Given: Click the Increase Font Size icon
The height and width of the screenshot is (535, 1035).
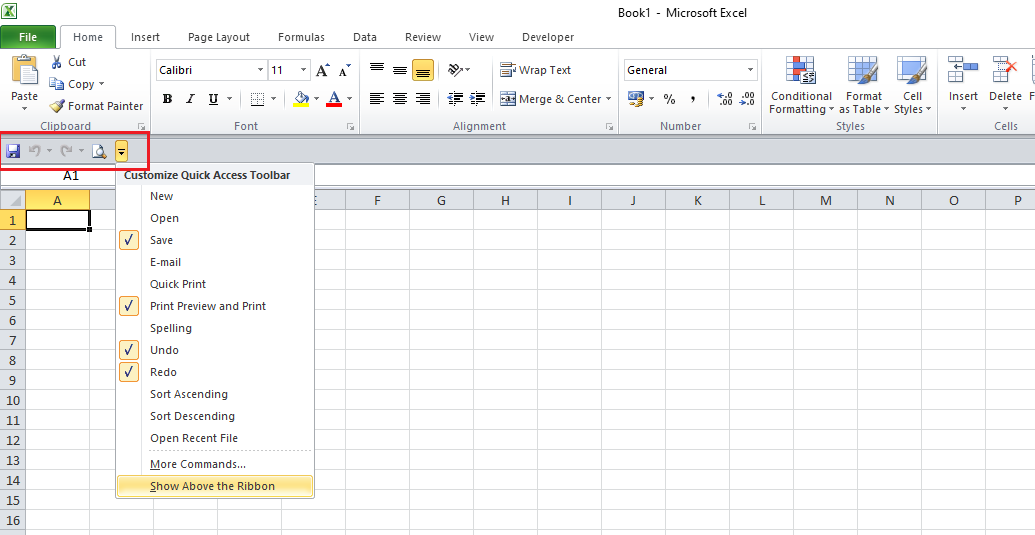Looking at the screenshot, I should [x=322, y=70].
